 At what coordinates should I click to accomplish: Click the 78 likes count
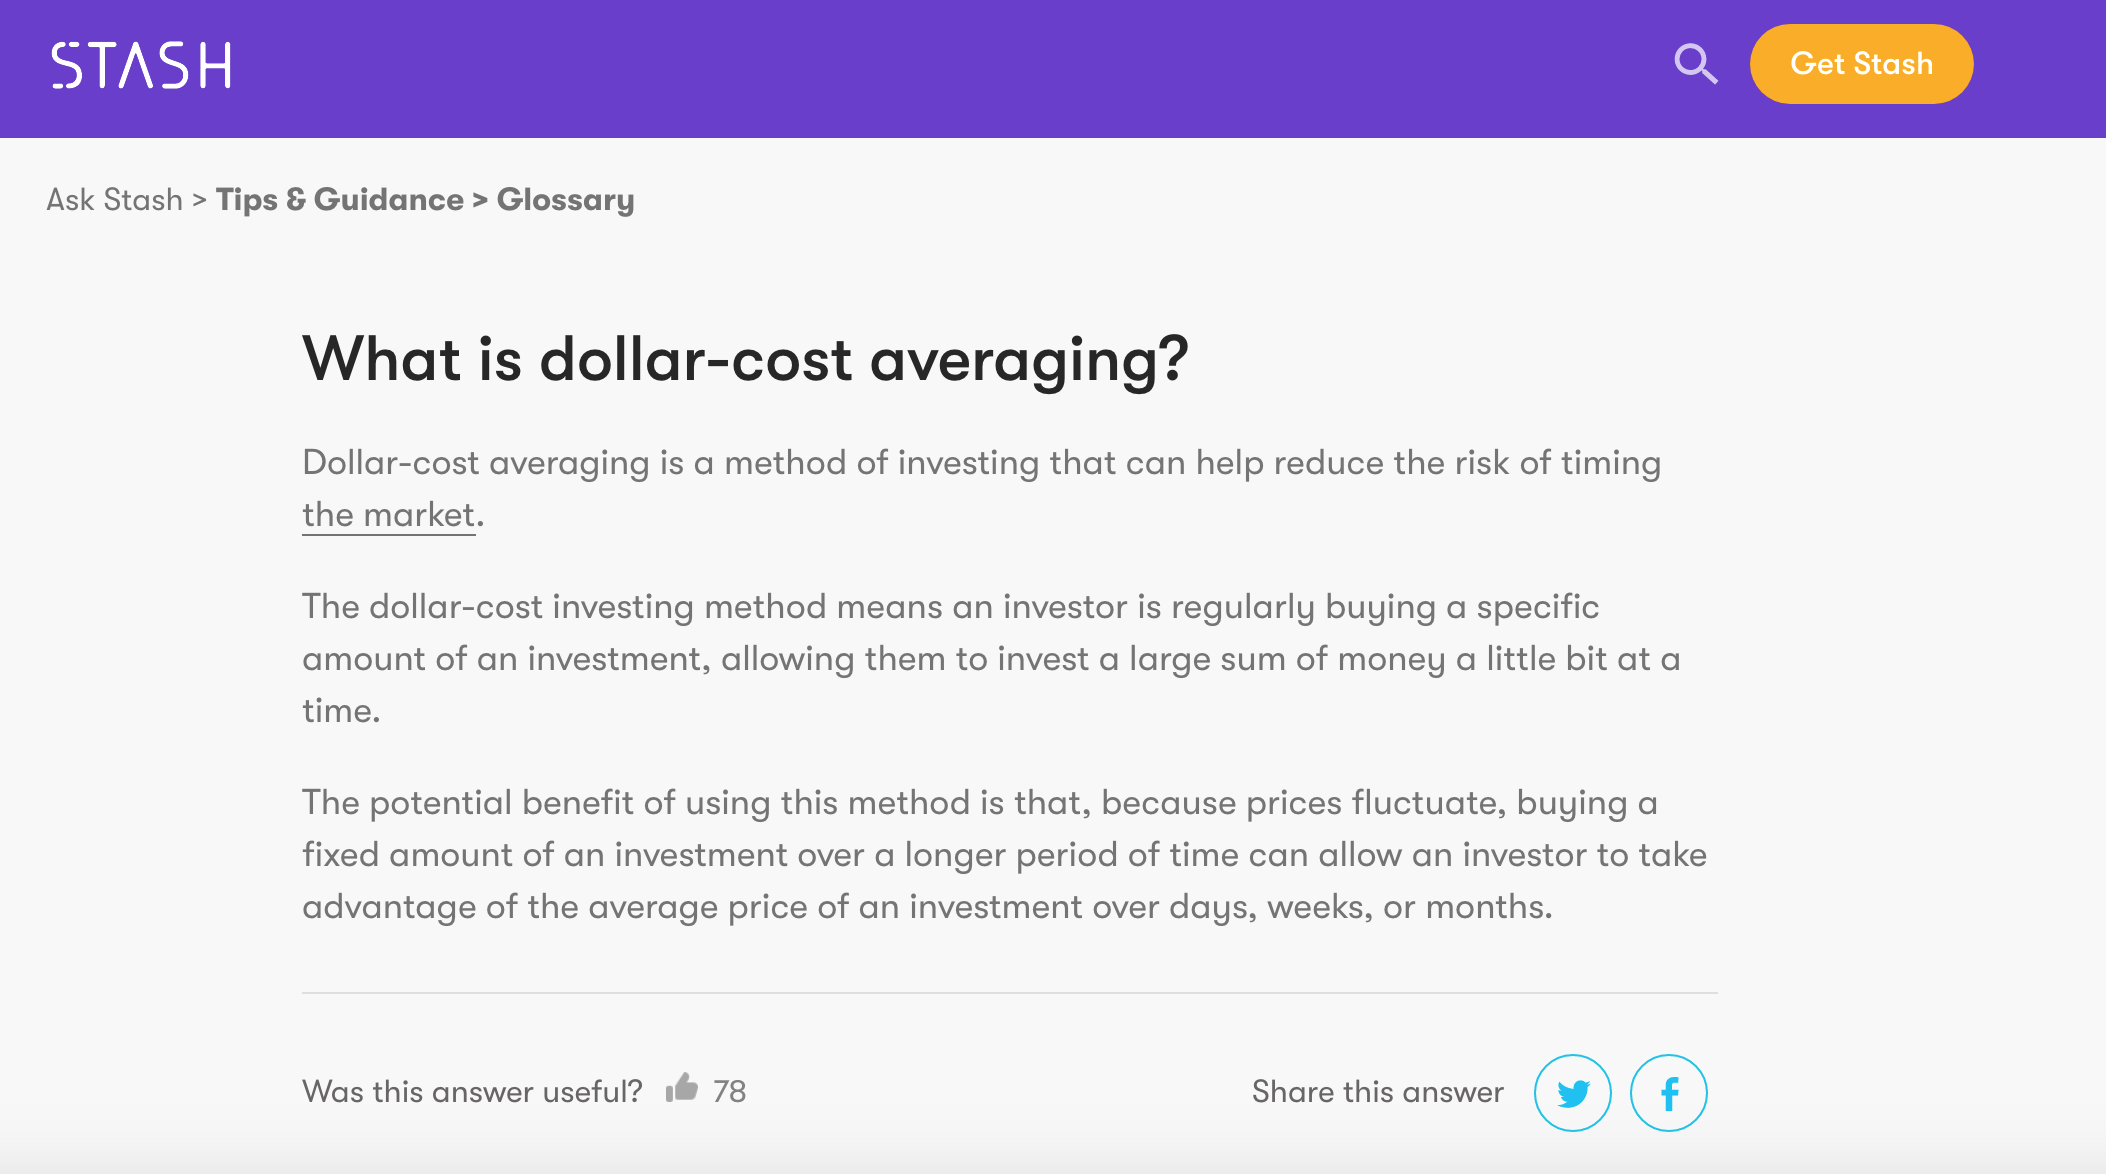729,1091
